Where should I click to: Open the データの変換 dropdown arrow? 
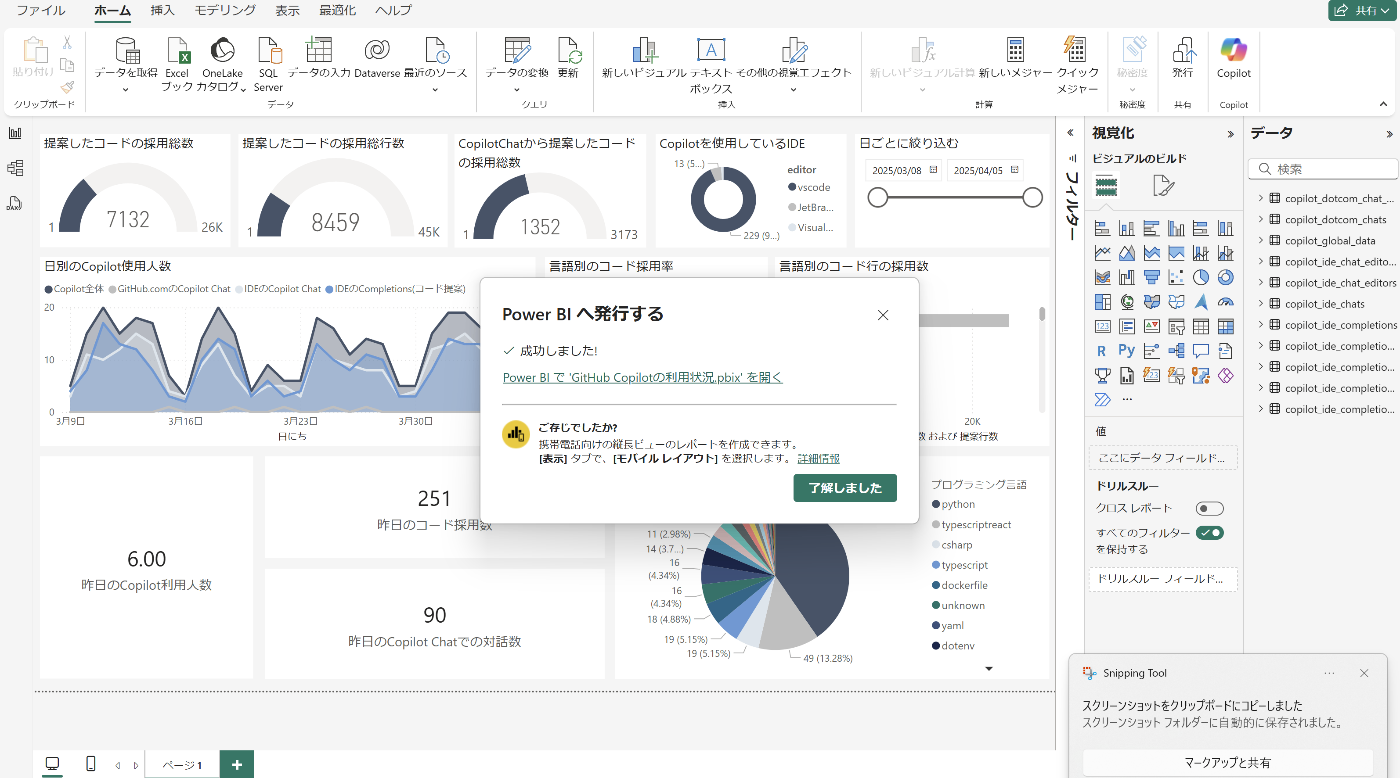point(517,89)
